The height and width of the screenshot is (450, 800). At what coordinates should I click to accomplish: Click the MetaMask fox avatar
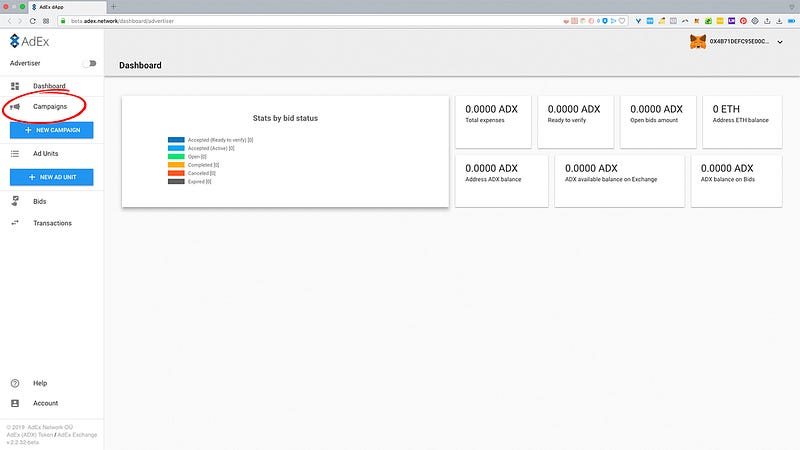pyautogui.click(x=697, y=41)
